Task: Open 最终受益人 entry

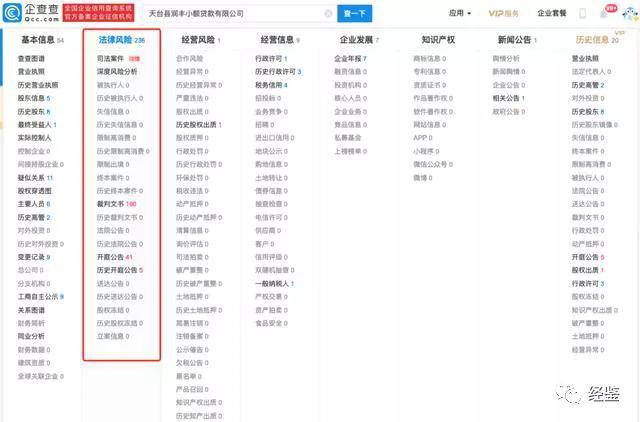Action: pyautogui.click(x=37, y=124)
